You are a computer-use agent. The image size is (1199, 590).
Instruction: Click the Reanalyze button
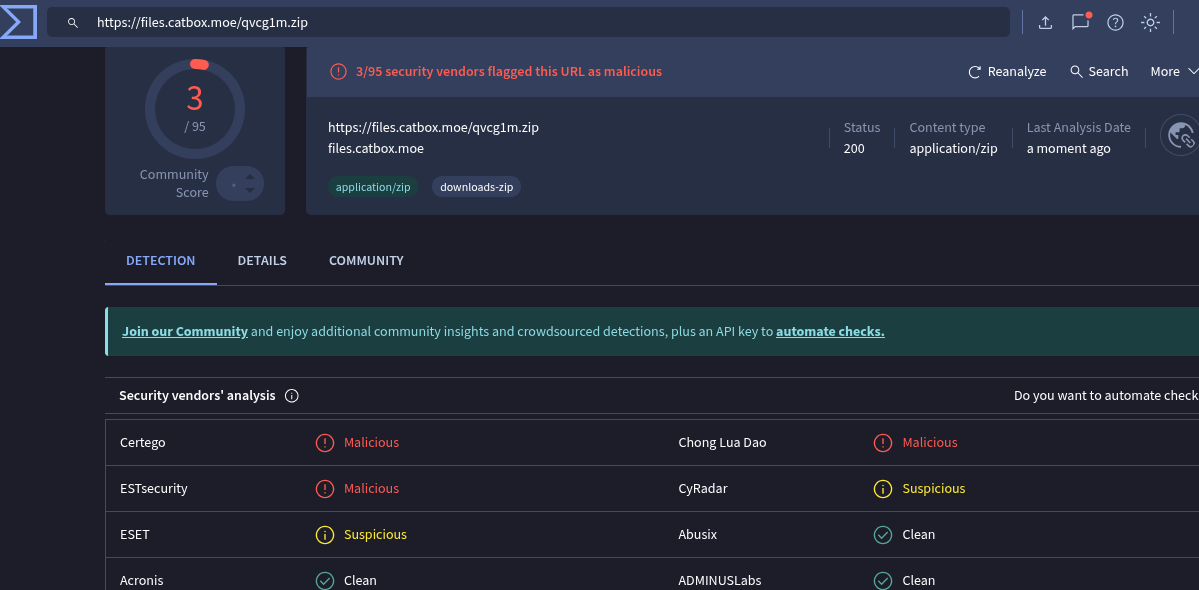point(1007,71)
